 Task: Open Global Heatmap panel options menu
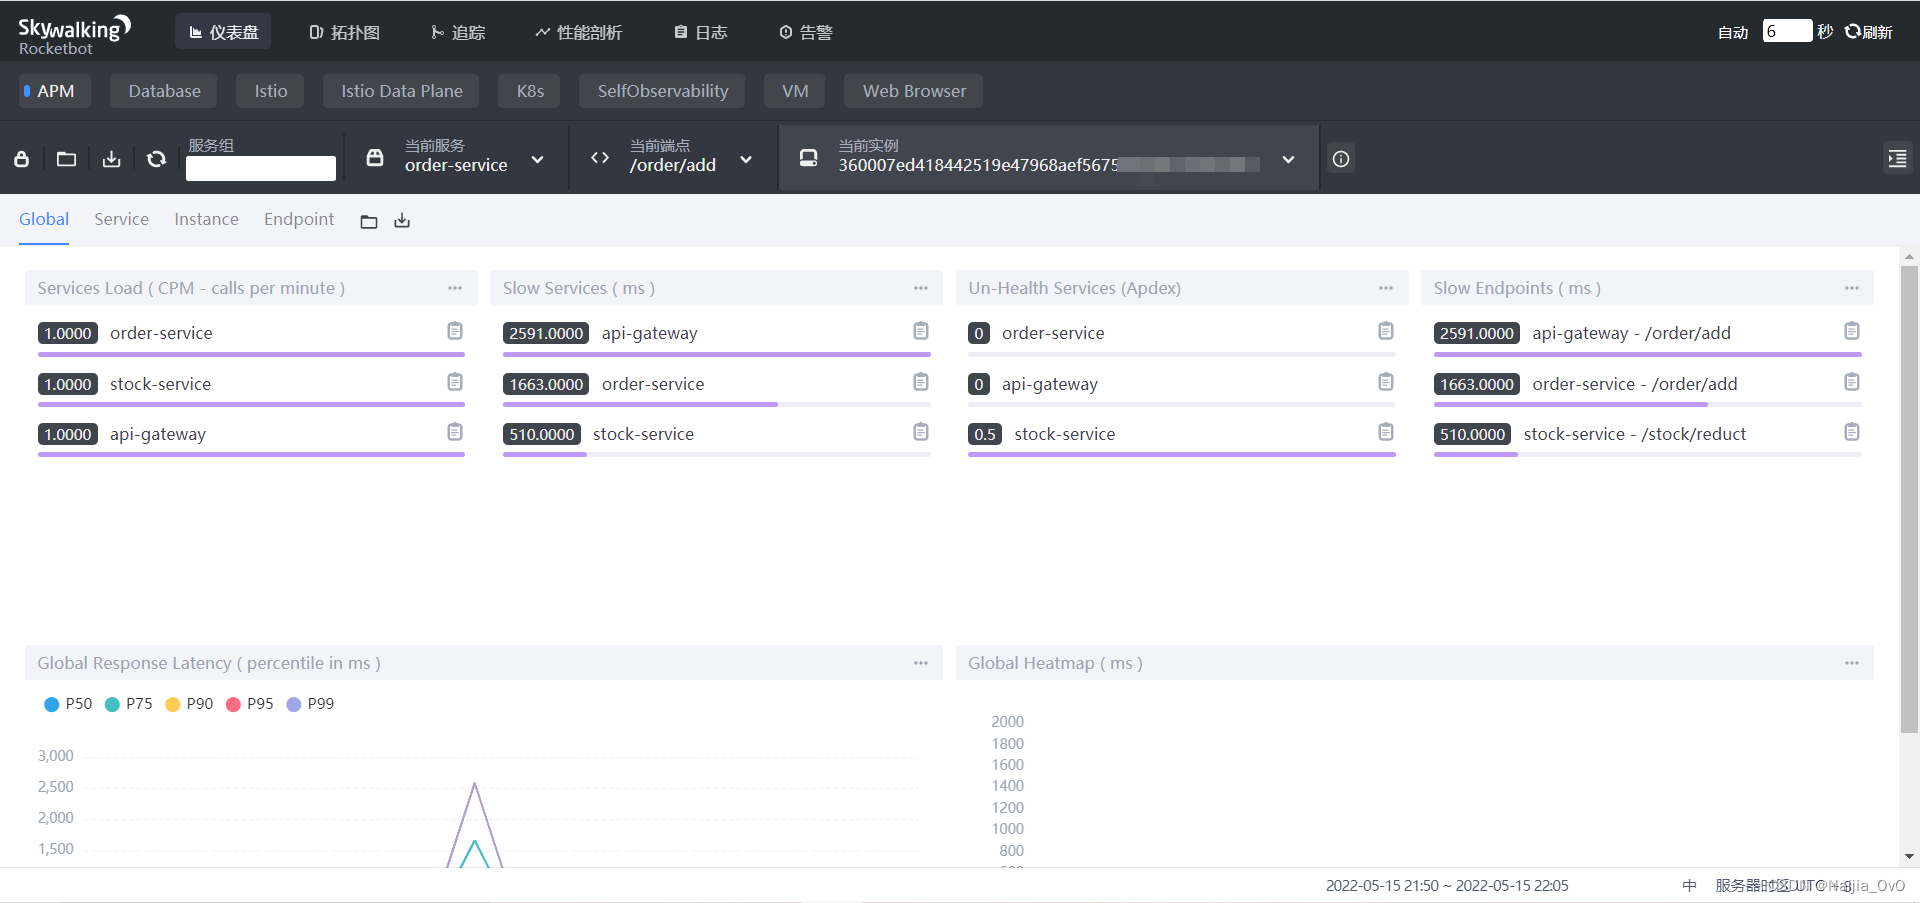[x=1852, y=663]
